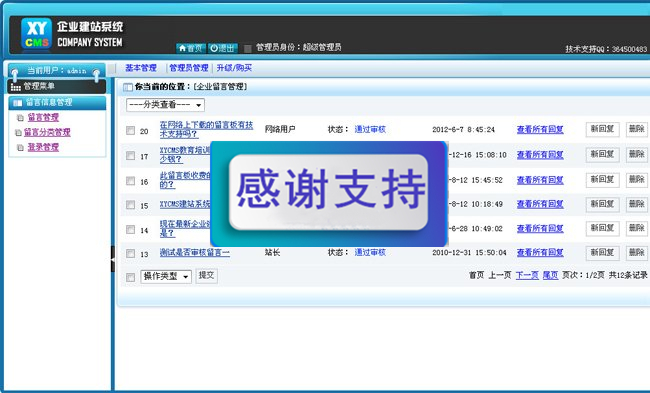Click the 感谢支持 popup banner

tap(329, 194)
